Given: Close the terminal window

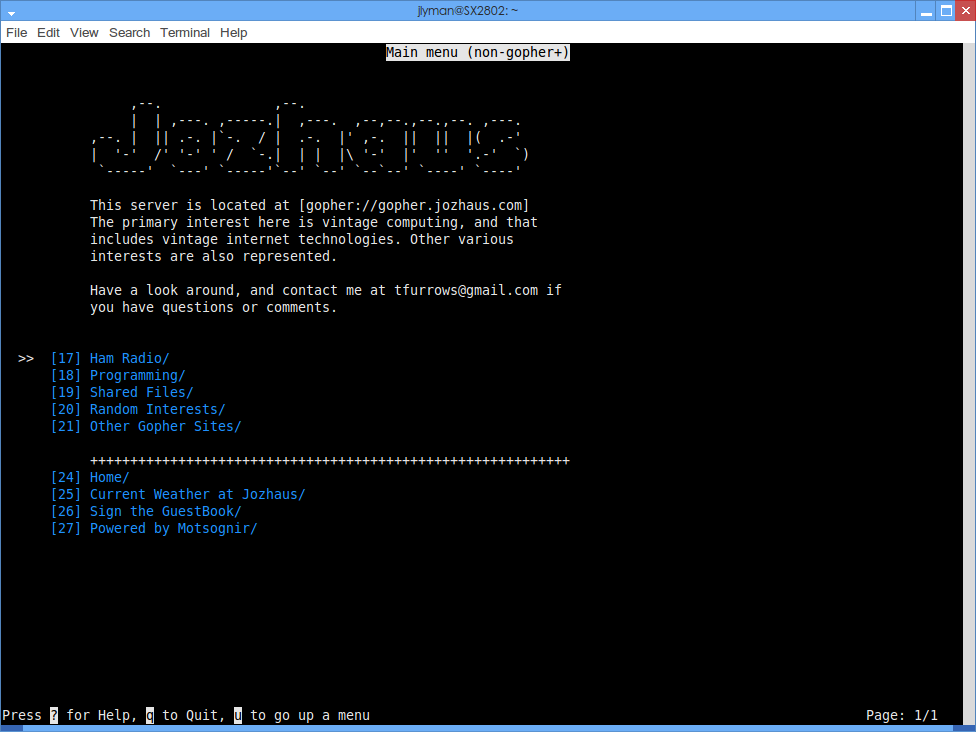Looking at the screenshot, I should click(963, 11).
